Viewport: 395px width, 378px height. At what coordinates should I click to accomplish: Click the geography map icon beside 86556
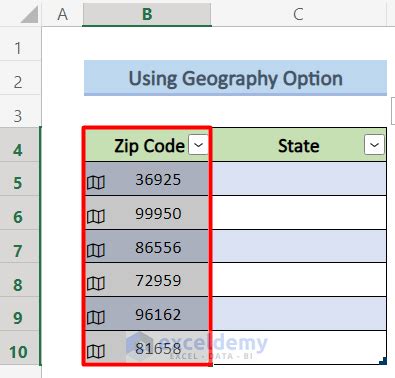tap(96, 250)
